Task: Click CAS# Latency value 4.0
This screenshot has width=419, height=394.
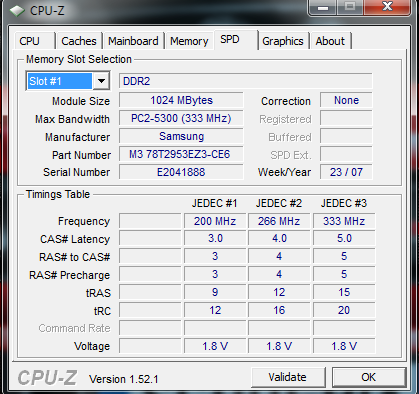Action: click(279, 239)
